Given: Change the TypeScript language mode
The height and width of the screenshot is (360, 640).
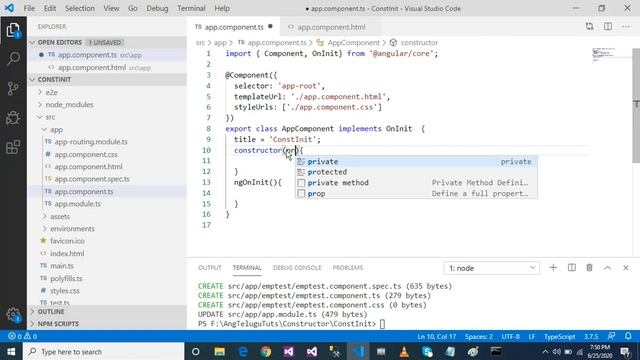Looking at the screenshot, I should [x=560, y=337].
